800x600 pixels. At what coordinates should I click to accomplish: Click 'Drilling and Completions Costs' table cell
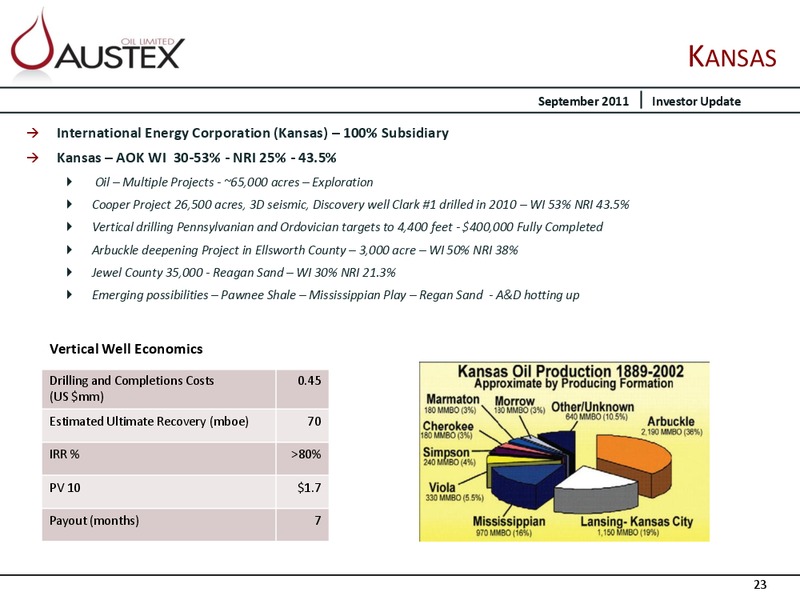(159, 389)
